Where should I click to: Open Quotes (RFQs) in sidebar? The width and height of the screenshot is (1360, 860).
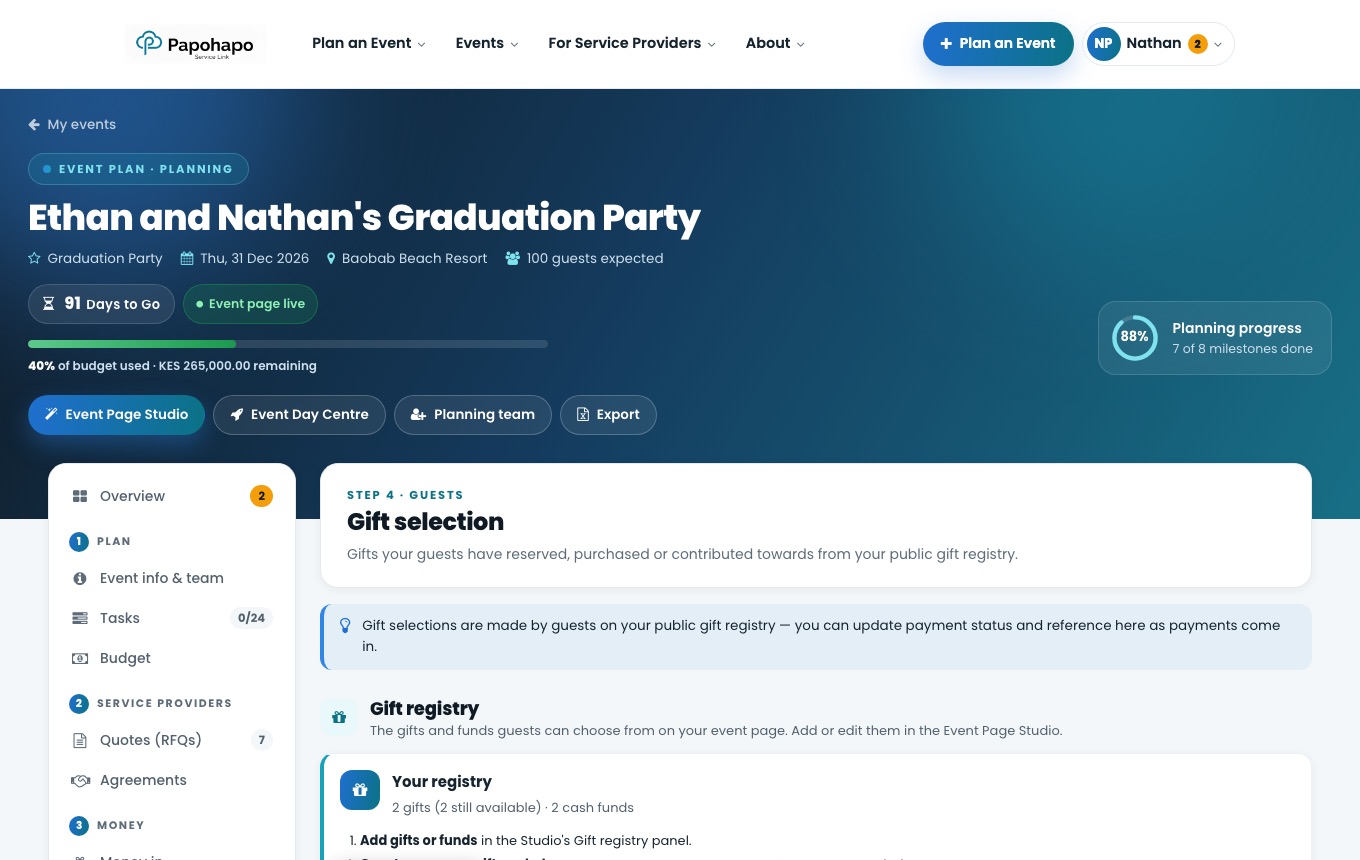(172, 740)
